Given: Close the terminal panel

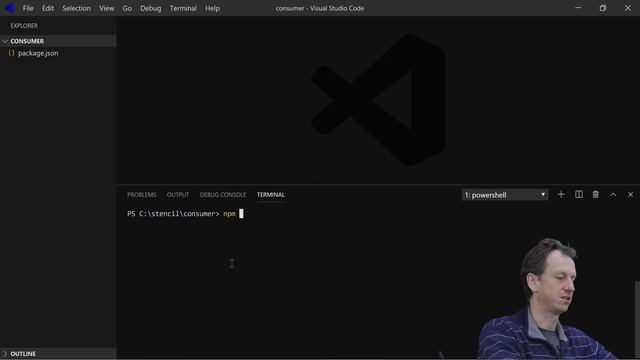Looking at the screenshot, I should coord(631,195).
